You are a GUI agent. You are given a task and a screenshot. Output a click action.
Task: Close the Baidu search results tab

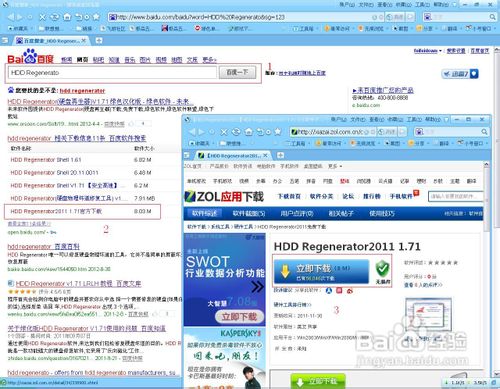84,41
